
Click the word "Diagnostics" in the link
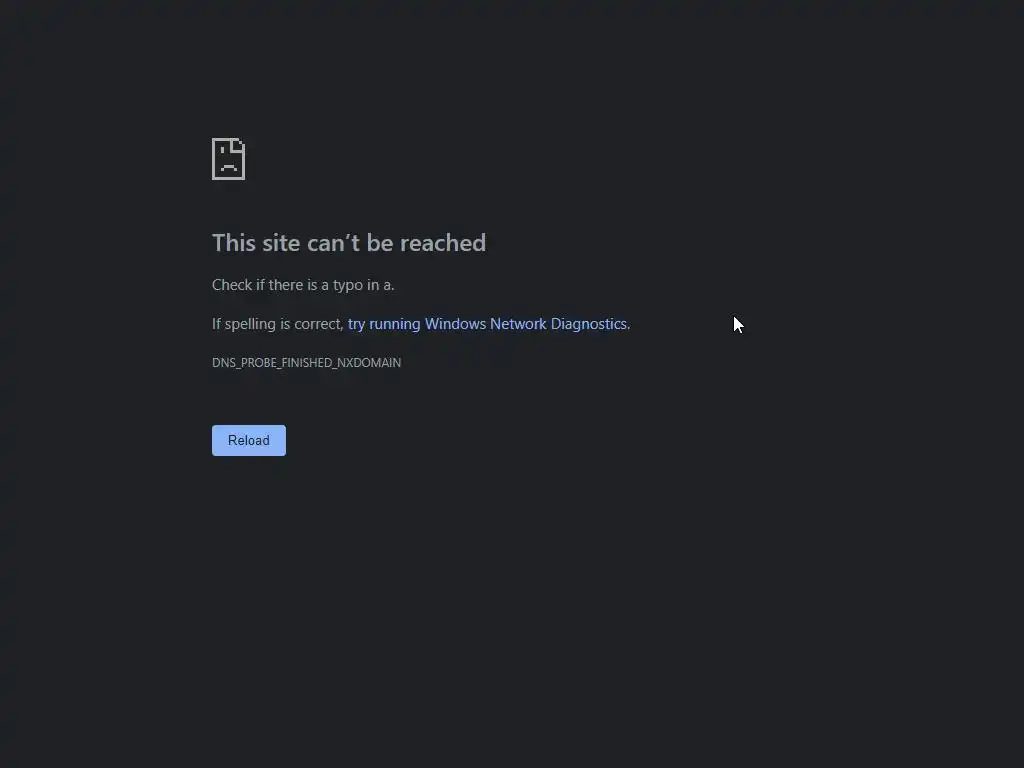[x=588, y=324]
